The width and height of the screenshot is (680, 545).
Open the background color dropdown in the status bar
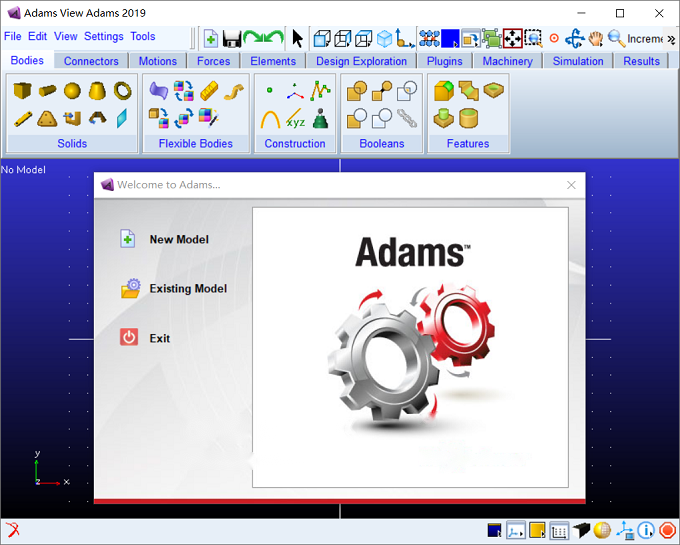(x=494, y=530)
